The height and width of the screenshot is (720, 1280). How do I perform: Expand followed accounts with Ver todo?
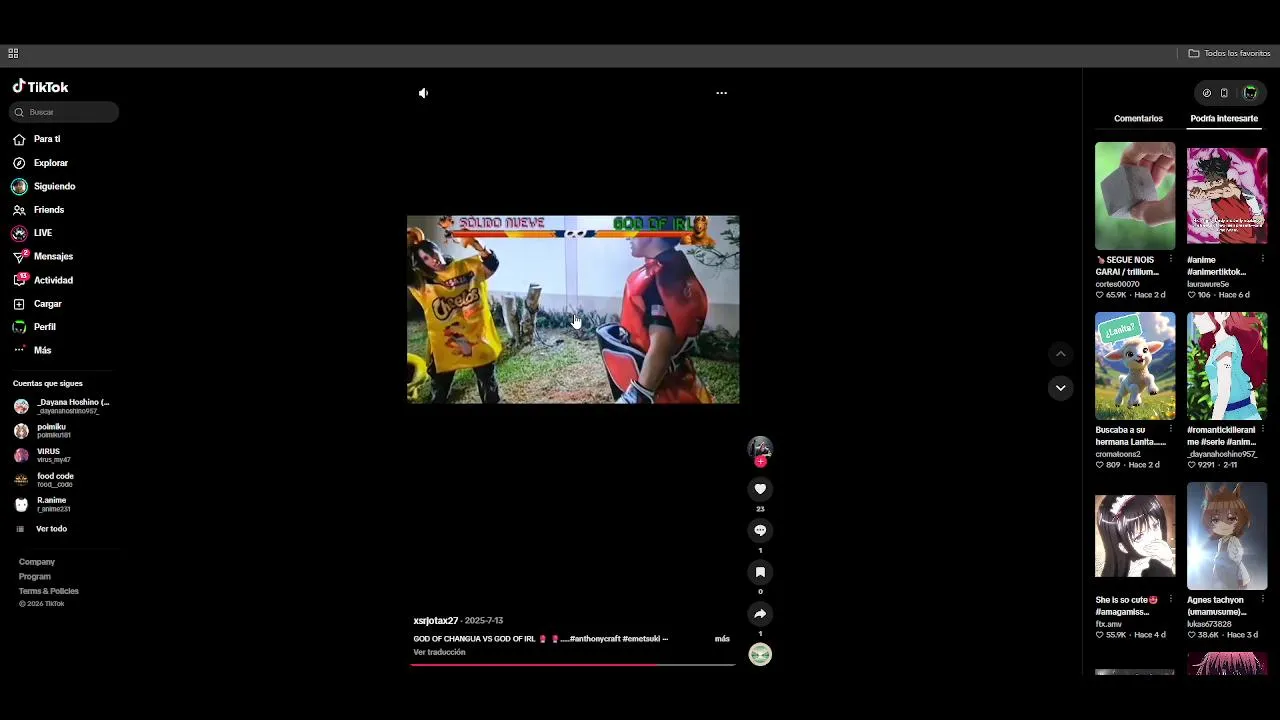coord(51,529)
